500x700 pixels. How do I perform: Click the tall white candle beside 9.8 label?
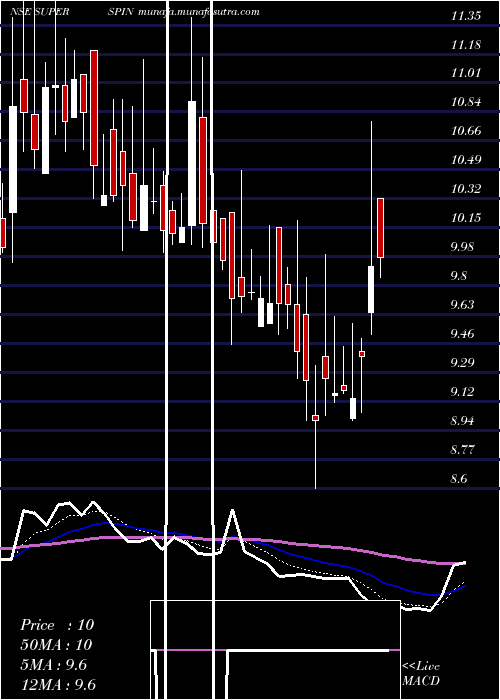371,289
